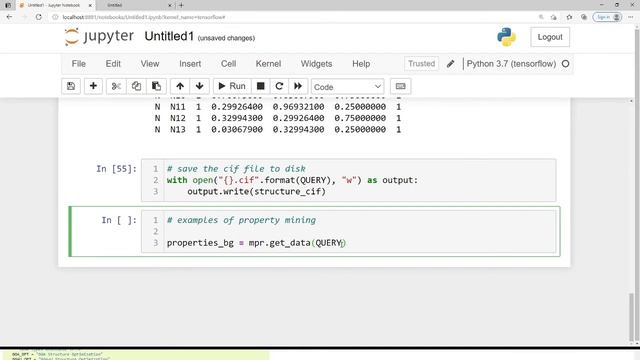This screenshot has height=360, width=640.
Task: Open the command palette keyboard icon
Action: (x=400, y=86)
